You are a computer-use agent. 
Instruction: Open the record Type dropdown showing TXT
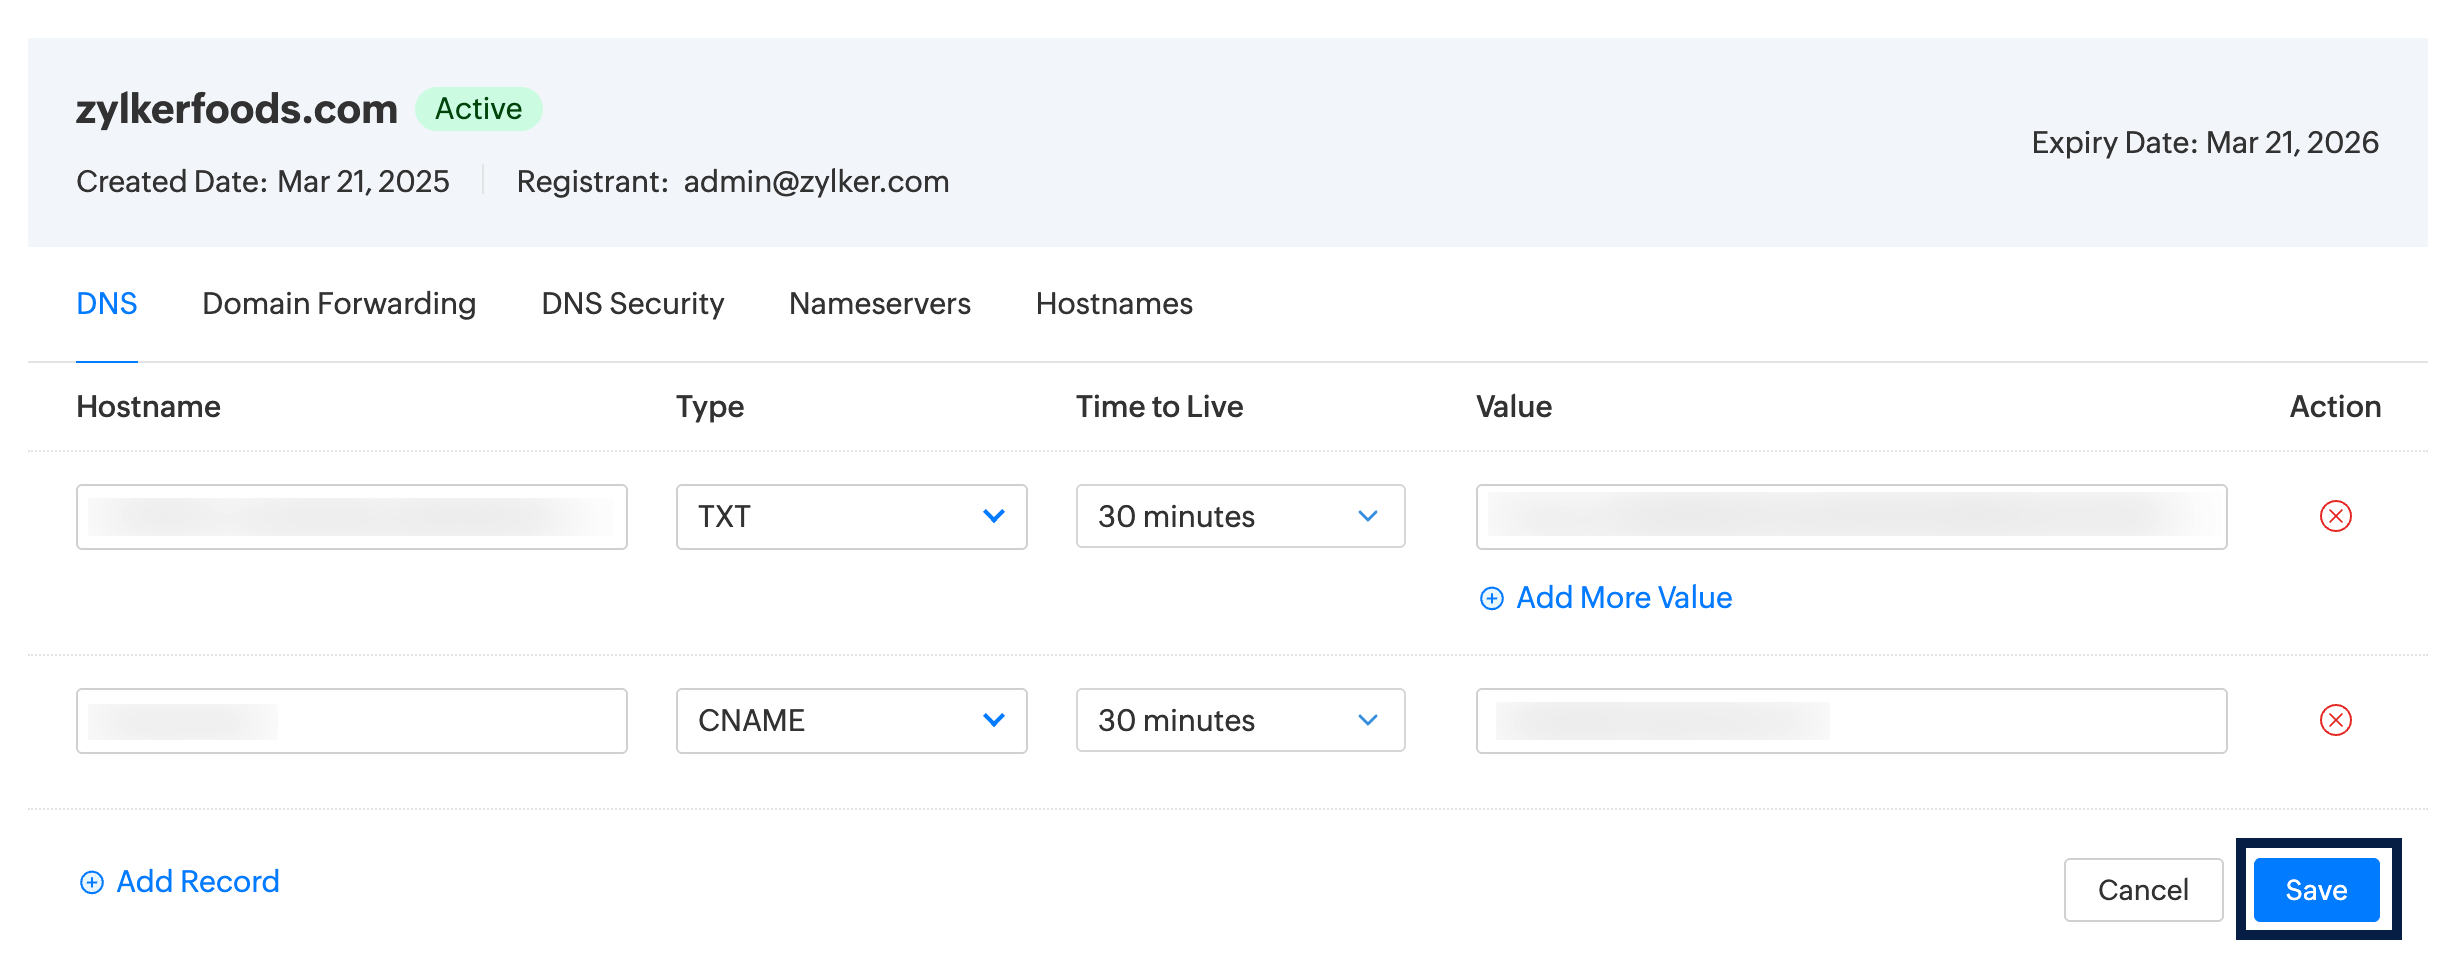tap(850, 517)
